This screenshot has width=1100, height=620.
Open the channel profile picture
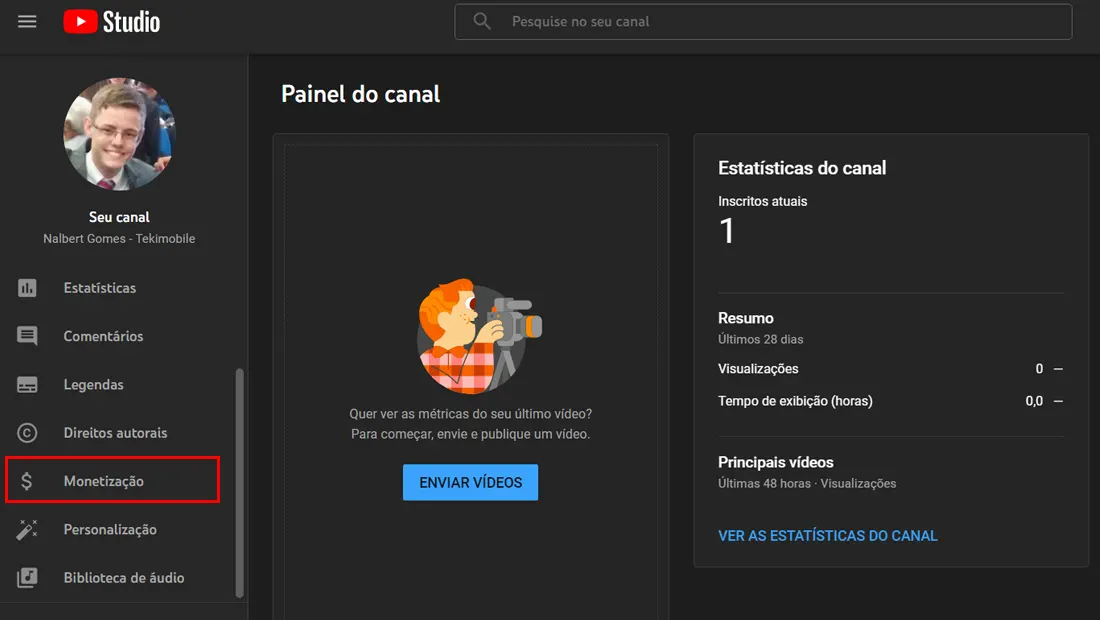[x=119, y=134]
